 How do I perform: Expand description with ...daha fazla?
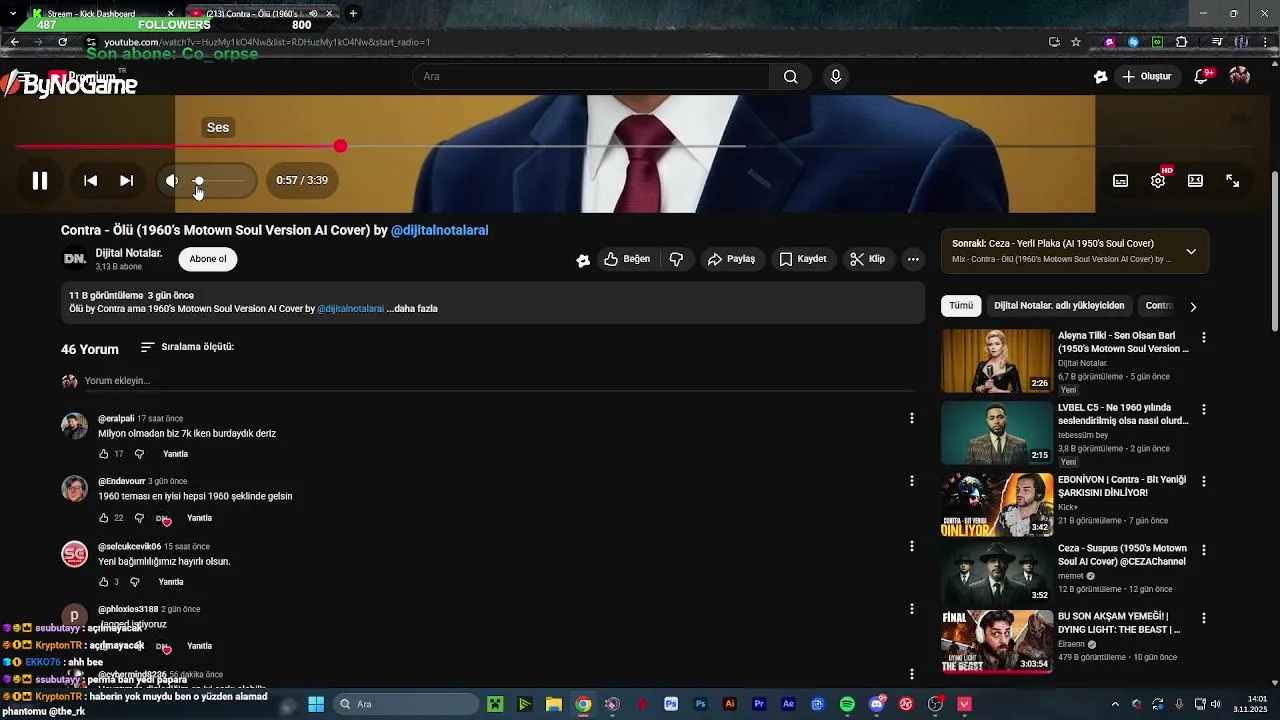coord(412,309)
